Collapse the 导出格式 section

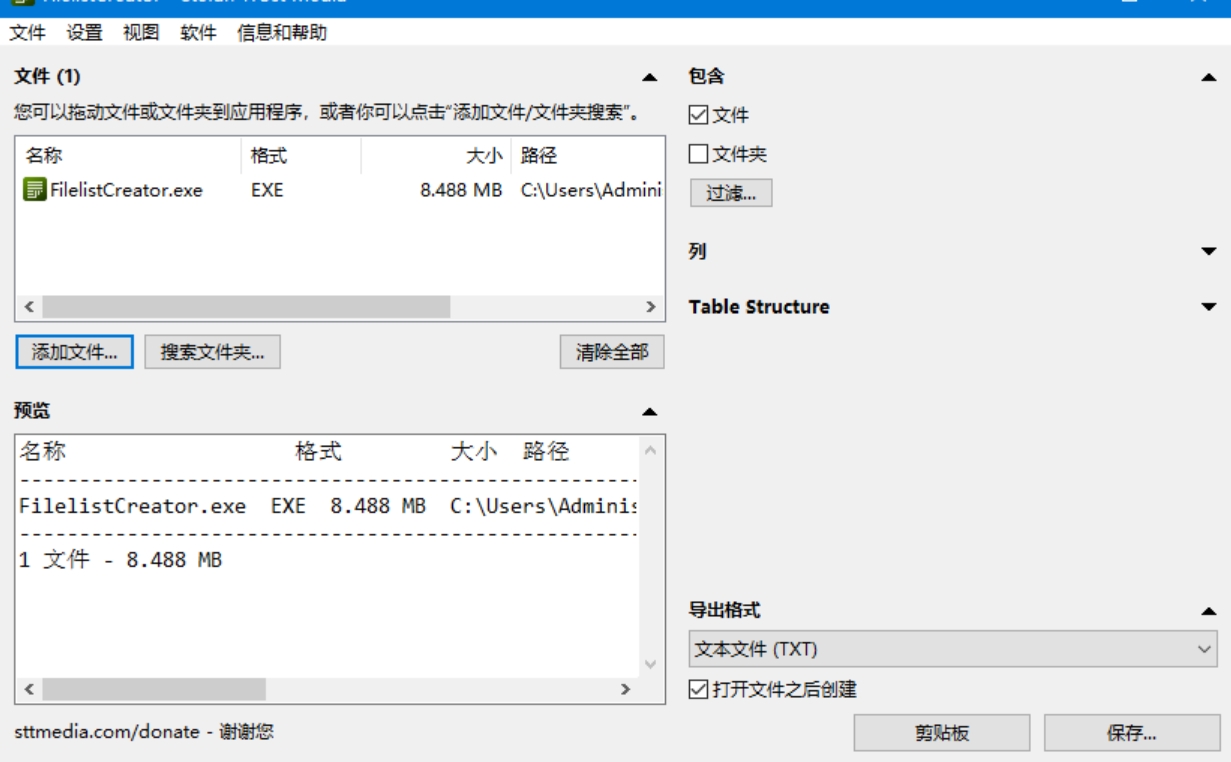(x=1209, y=611)
